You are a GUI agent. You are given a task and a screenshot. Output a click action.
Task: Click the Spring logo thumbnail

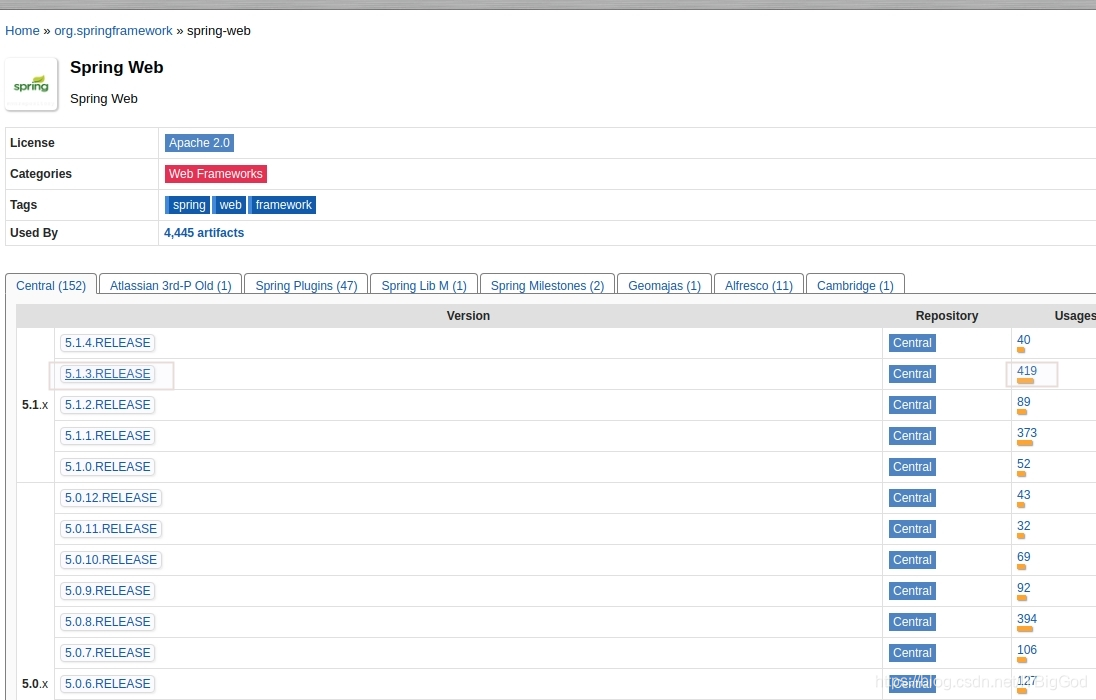(x=31, y=85)
